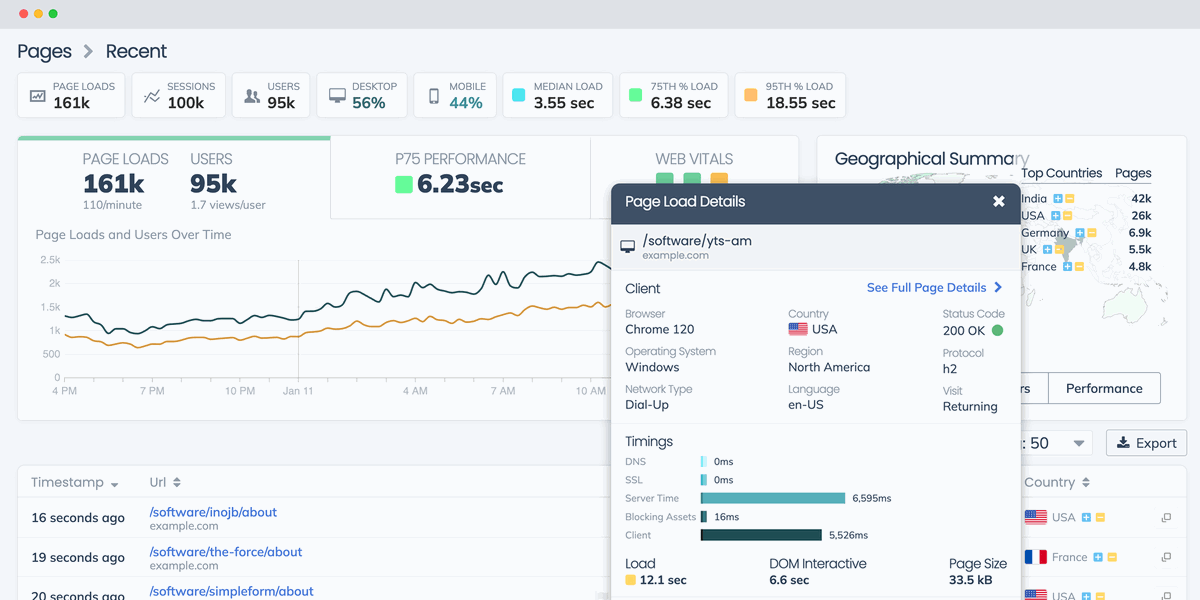Open /software/the-force/about link
Image resolution: width=1200 pixels, height=600 pixels.
click(225, 552)
